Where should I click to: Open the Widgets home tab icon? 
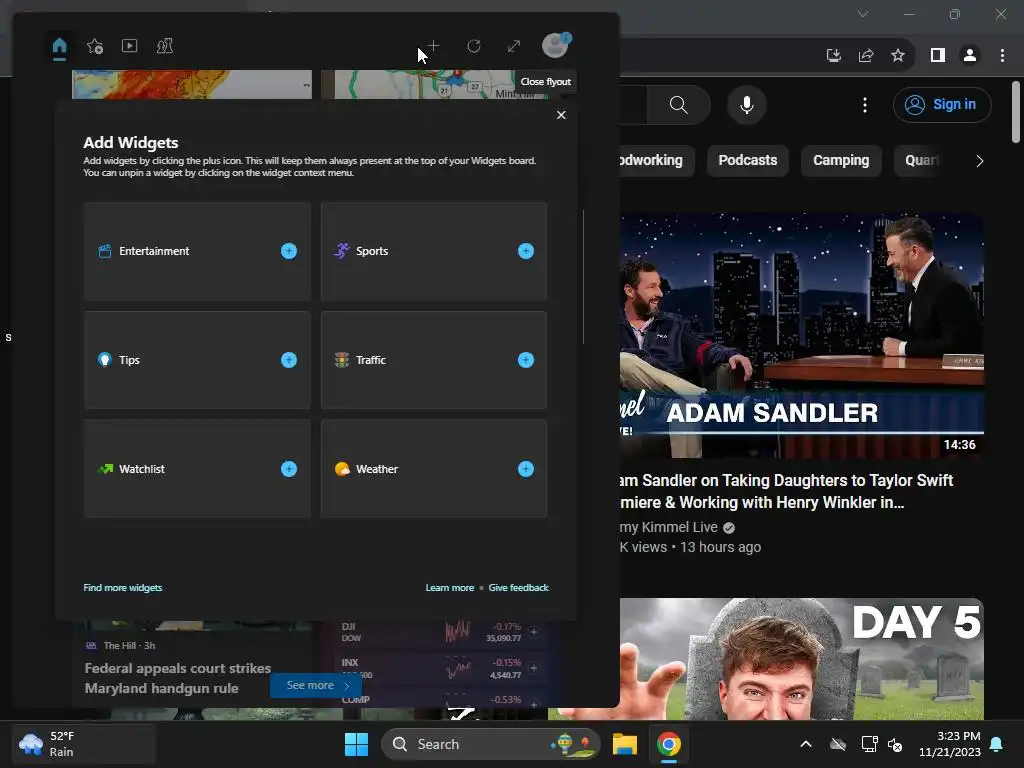click(59, 46)
